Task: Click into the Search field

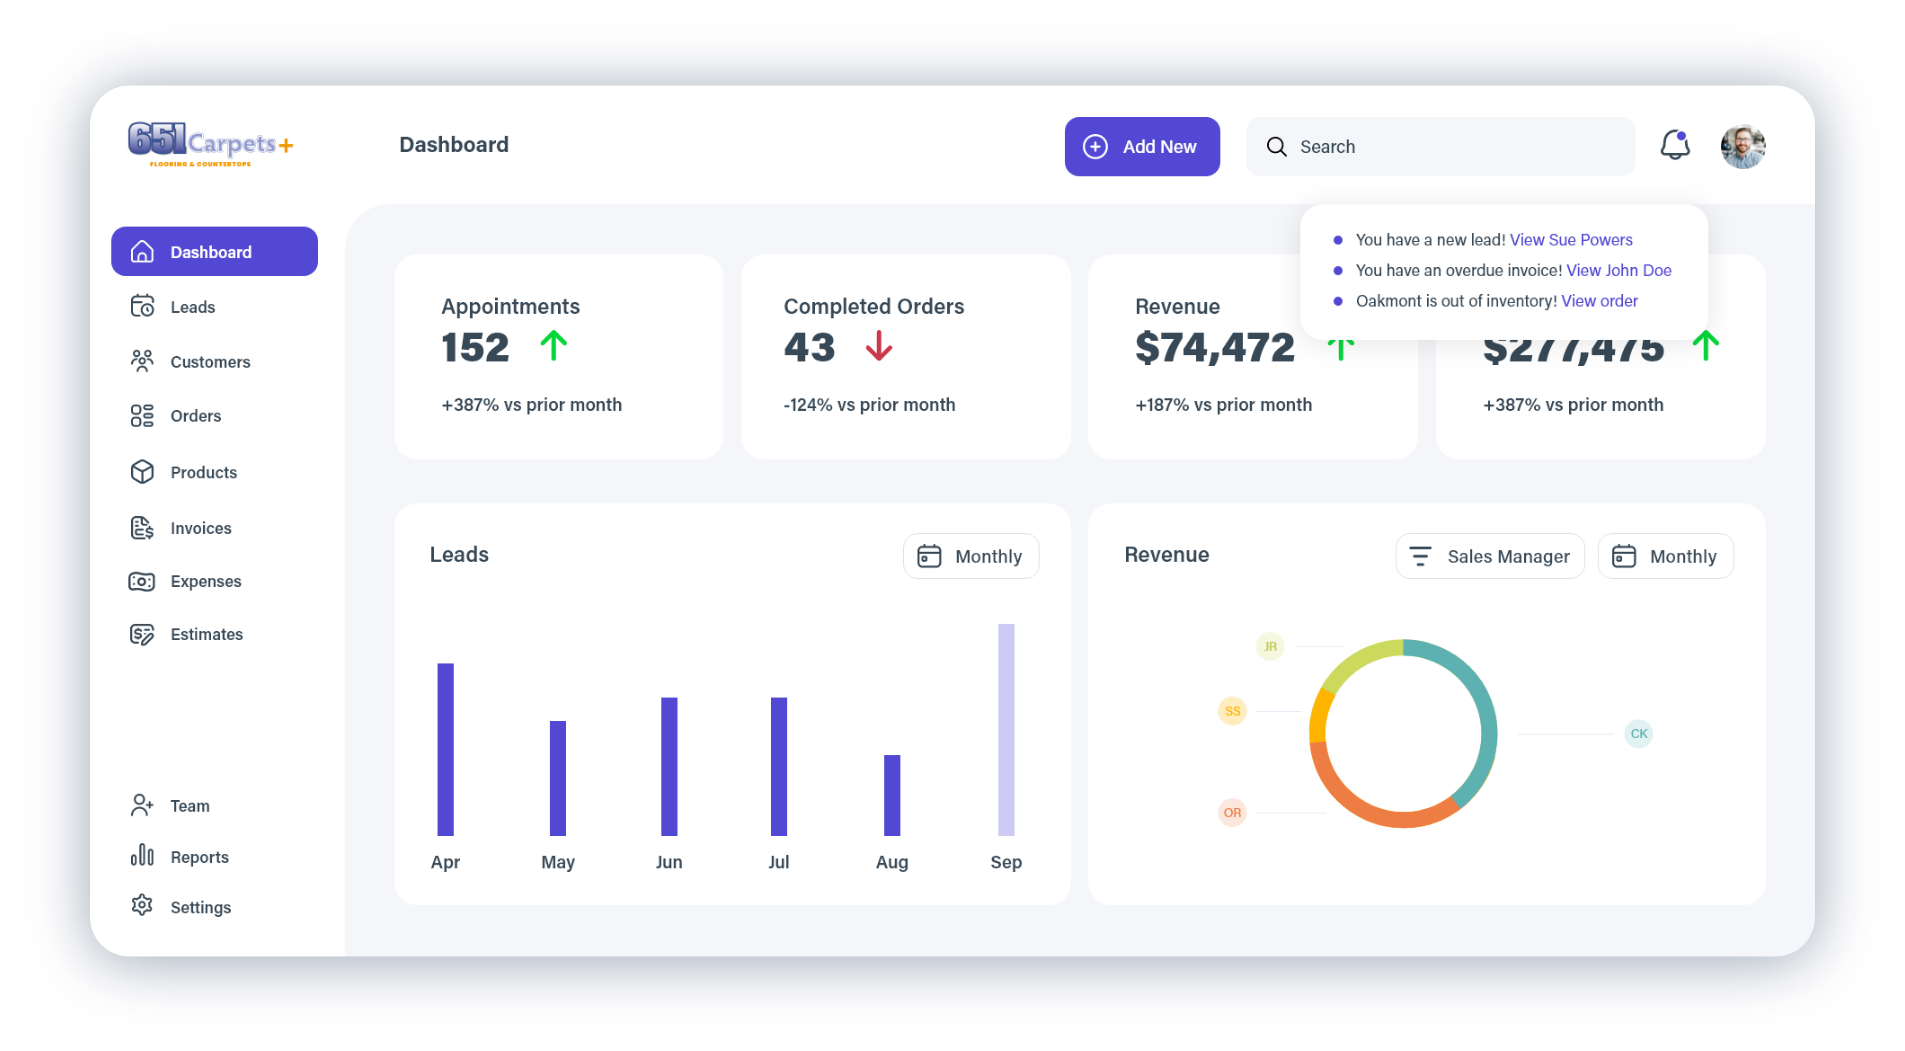Action: point(1441,146)
